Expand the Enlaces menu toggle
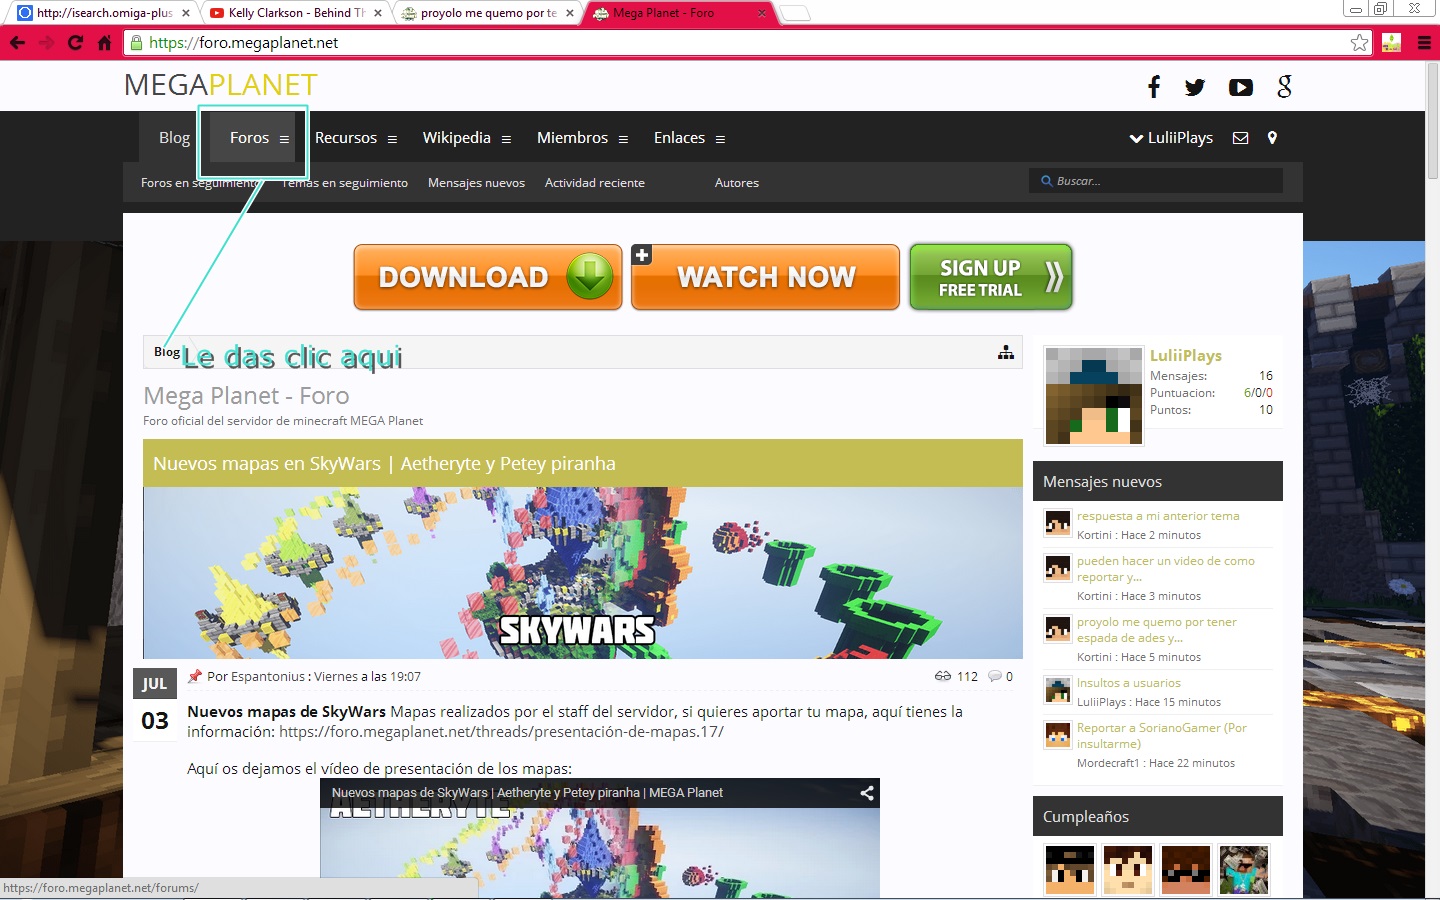Image resolution: width=1440 pixels, height=900 pixels. pos(720,139)
